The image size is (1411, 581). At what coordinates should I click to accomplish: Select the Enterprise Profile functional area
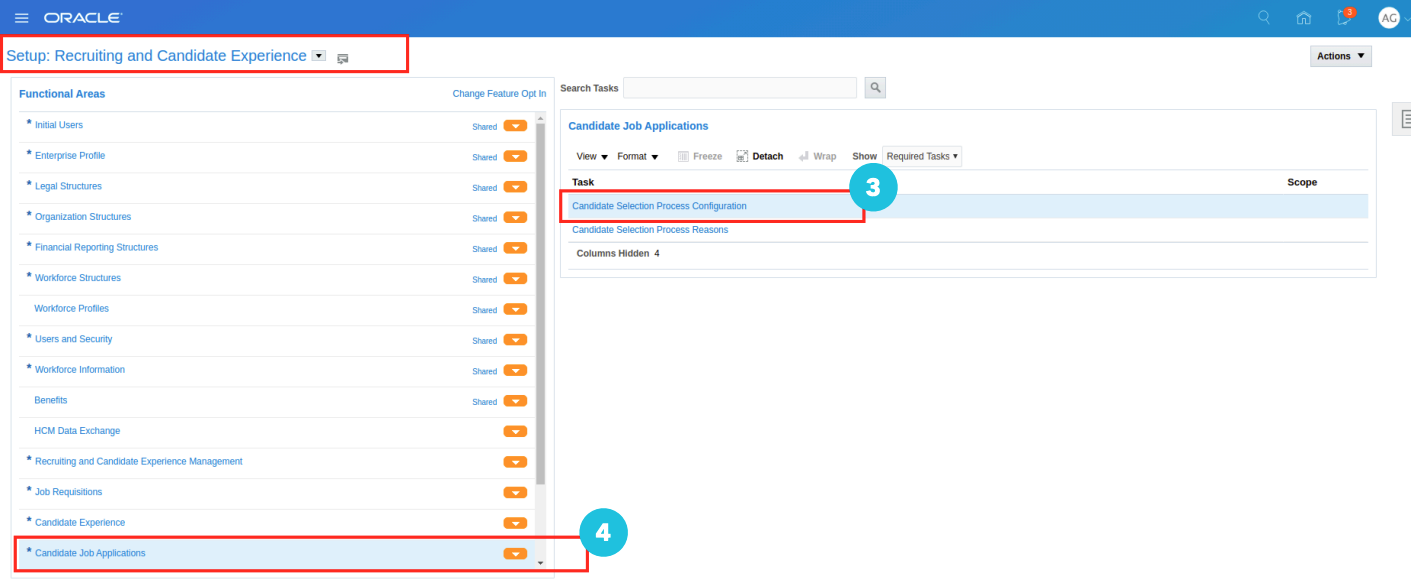coord(70,156)
